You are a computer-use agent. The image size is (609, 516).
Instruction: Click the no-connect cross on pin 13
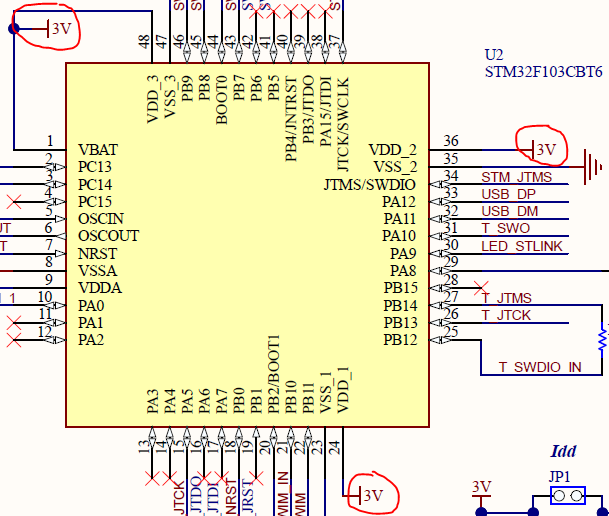(152, 478)
